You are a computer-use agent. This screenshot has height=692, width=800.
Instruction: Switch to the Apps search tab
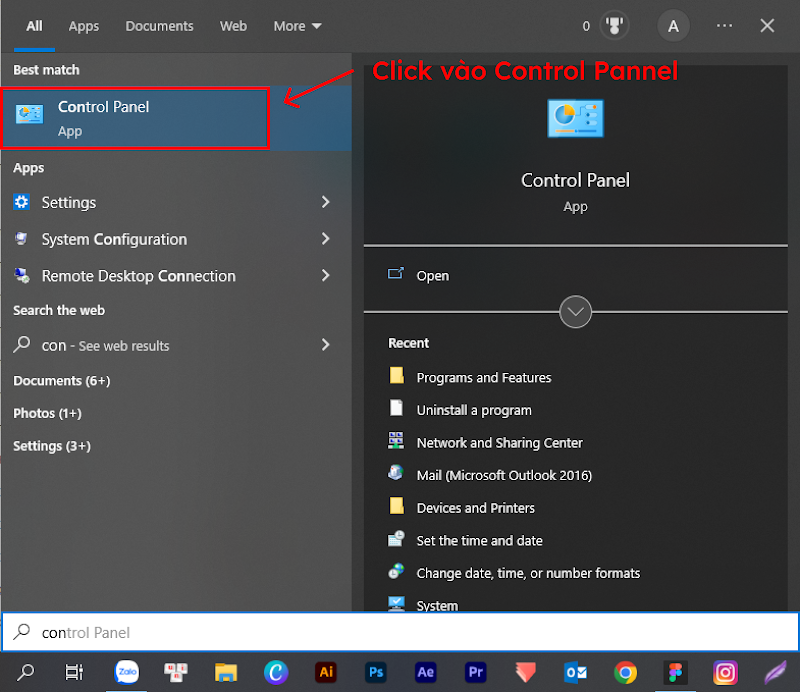pyautogui.click(x=84, y=26)
